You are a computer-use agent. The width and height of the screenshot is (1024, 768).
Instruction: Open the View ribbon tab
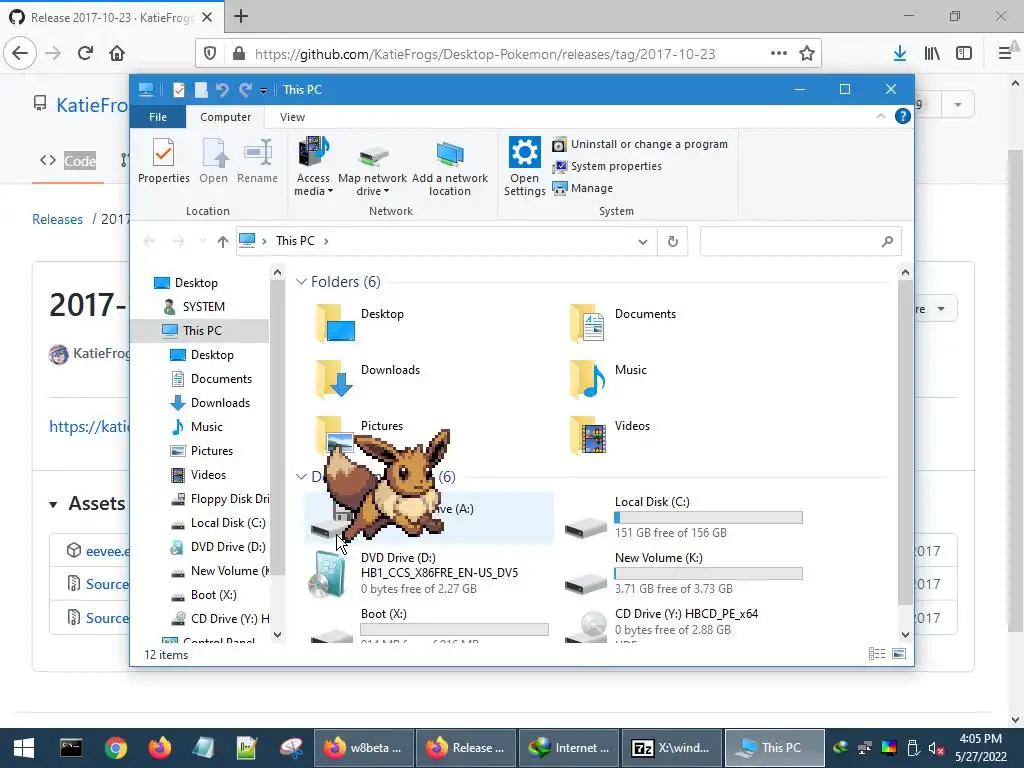292,117
